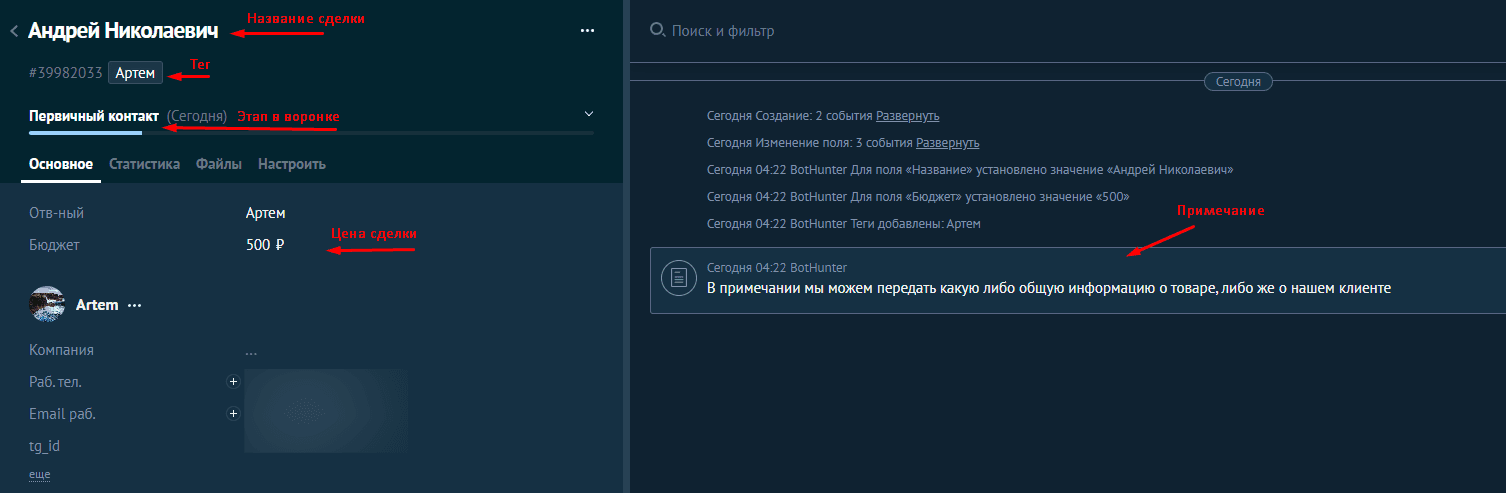Click the note document icon
1506x493 pixels.
[678, 279]
